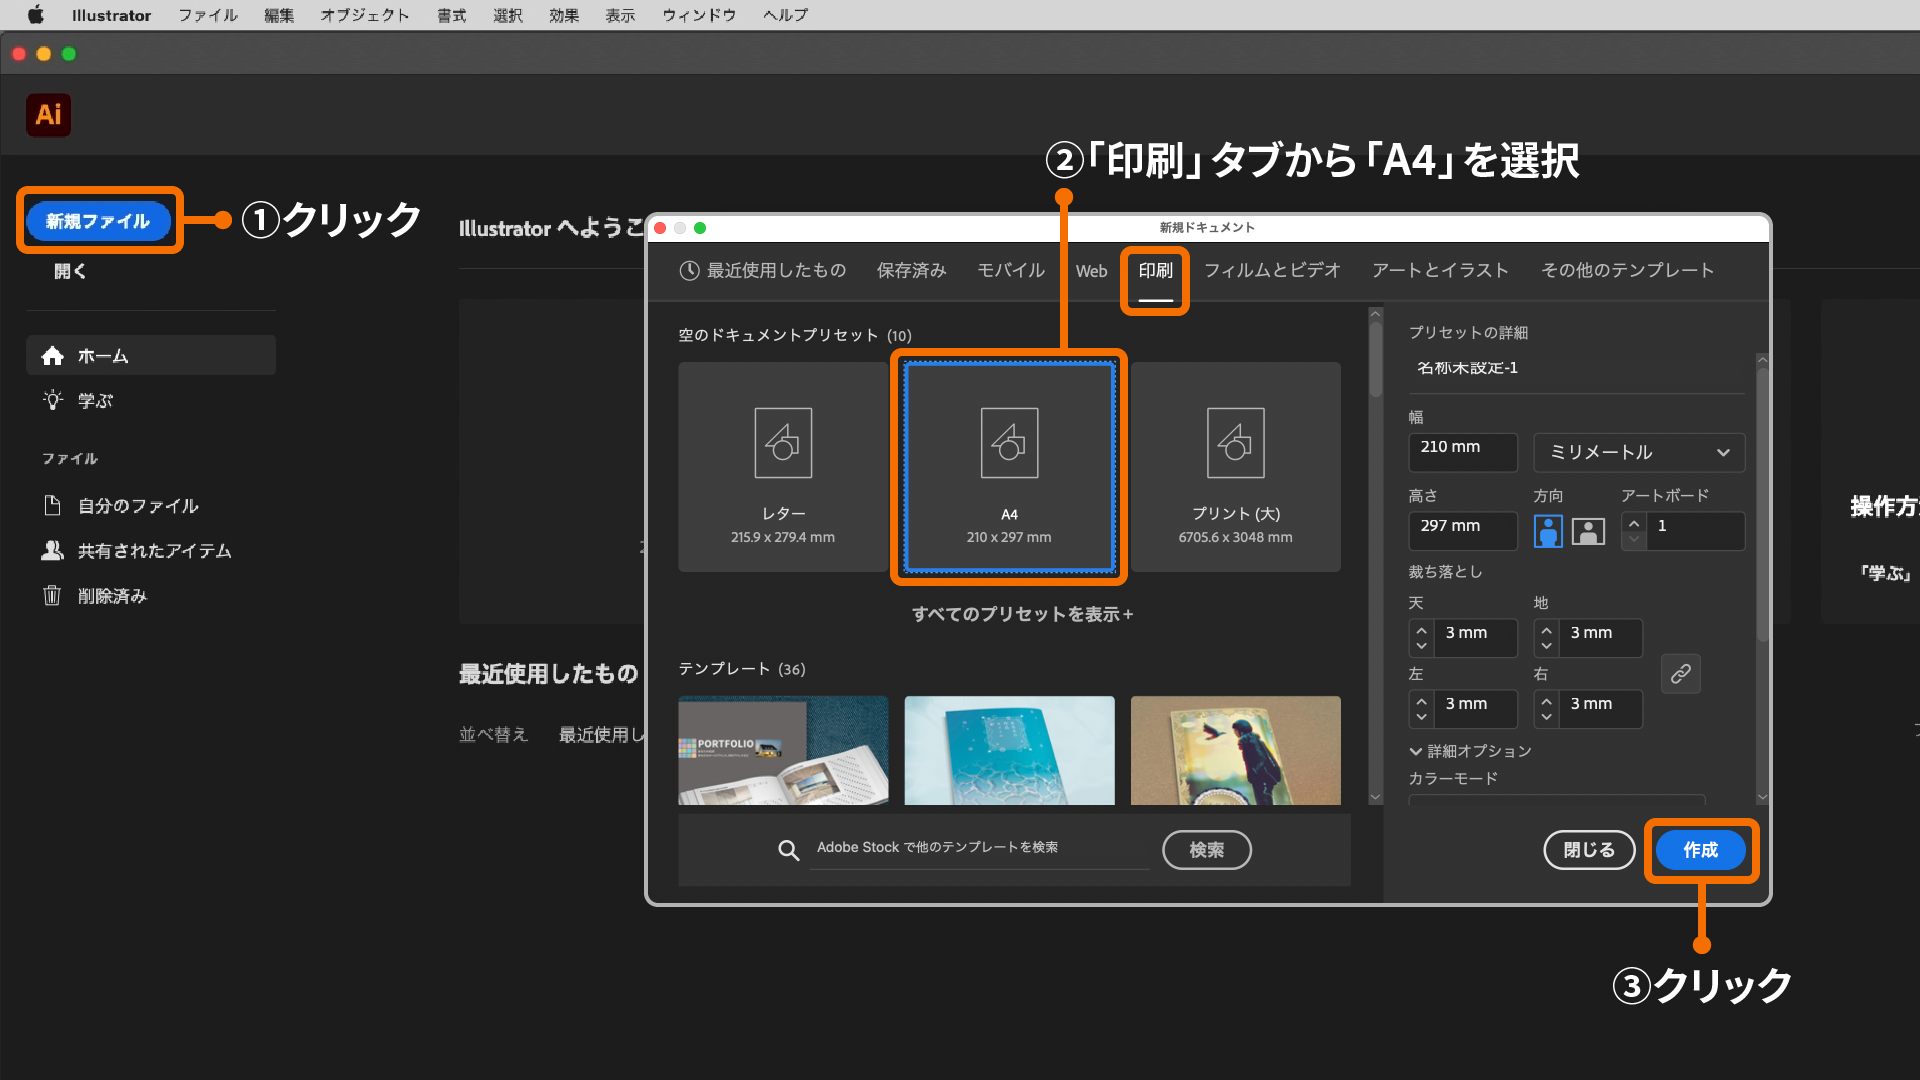Switch to the フィルムとビデオ tab
Screen dimensions: 1920x1080
click(x=1271, y=270)
